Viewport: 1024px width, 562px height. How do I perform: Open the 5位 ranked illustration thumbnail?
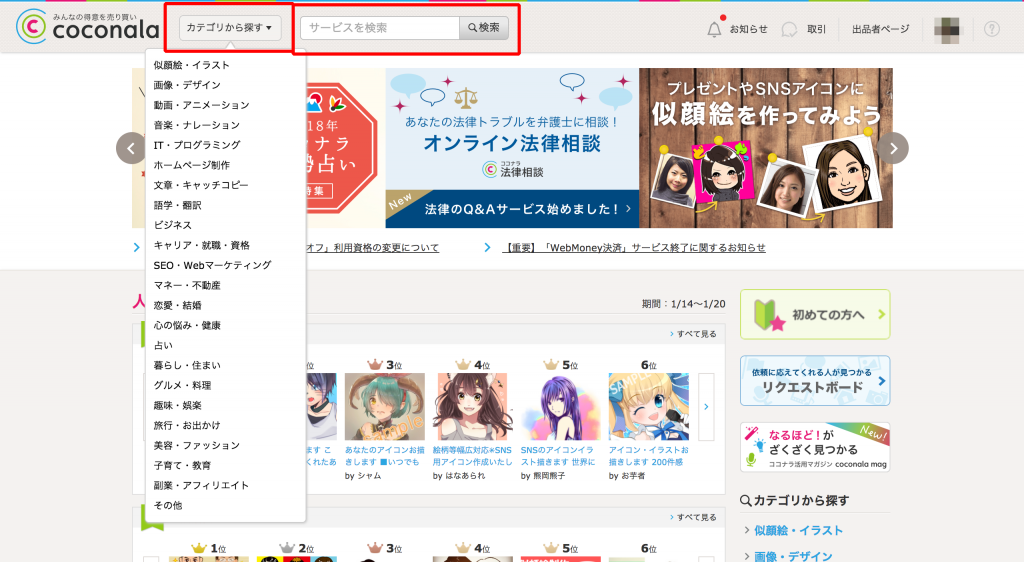560,407
